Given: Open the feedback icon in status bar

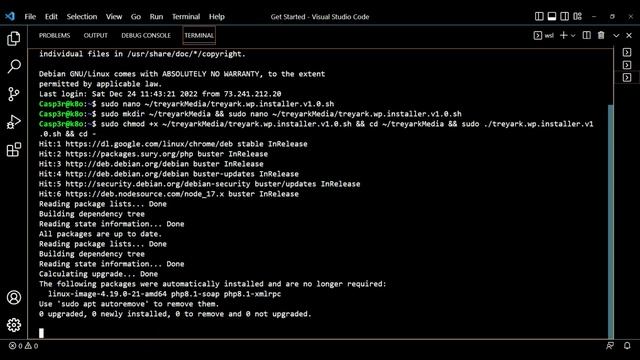Looking at the screenshot, I should pos(610,346).
